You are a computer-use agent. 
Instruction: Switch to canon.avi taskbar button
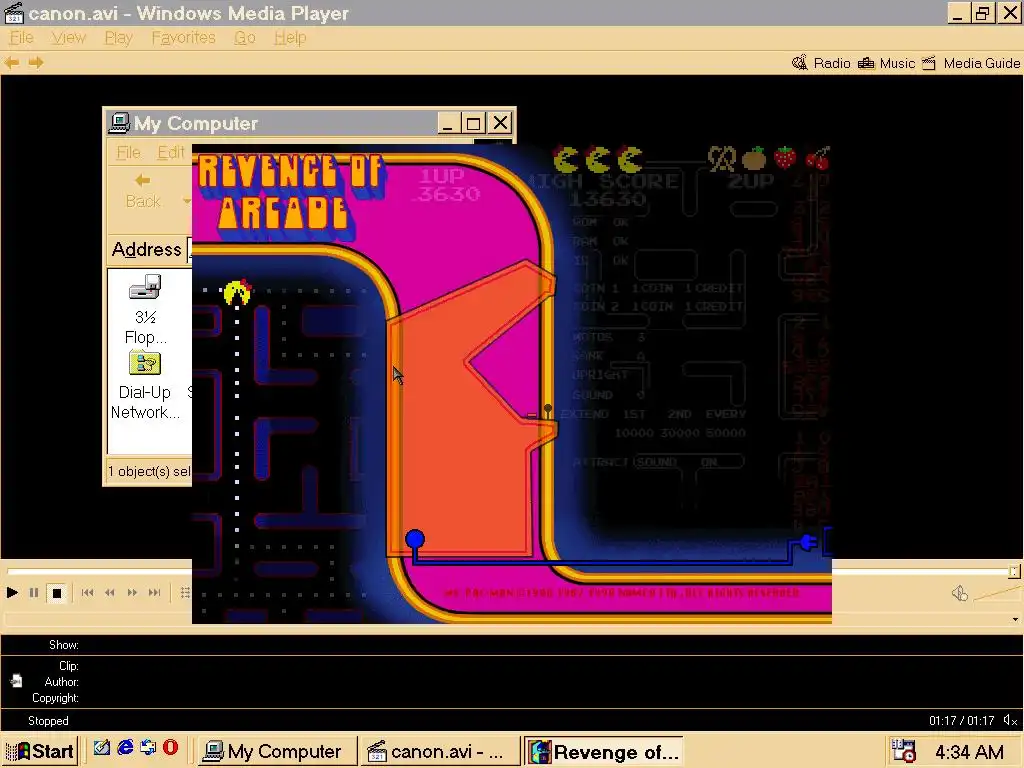coord(440,751)
